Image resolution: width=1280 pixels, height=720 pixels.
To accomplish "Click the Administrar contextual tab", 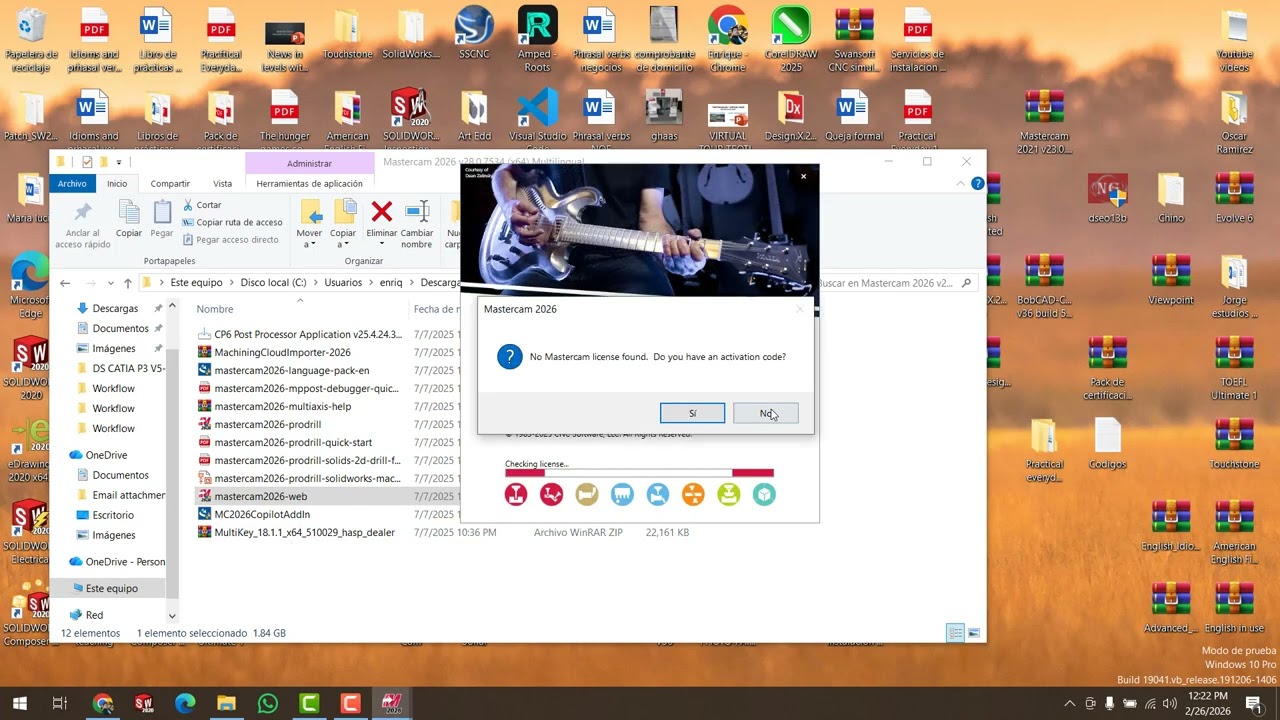I will coord(309,163).
